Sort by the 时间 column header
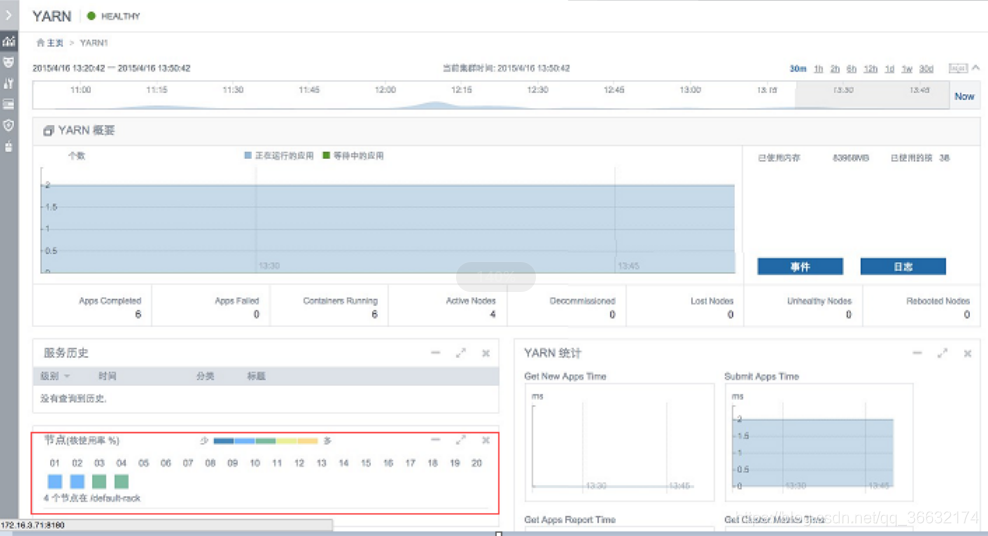988x536 pixels. pos(107,376)
